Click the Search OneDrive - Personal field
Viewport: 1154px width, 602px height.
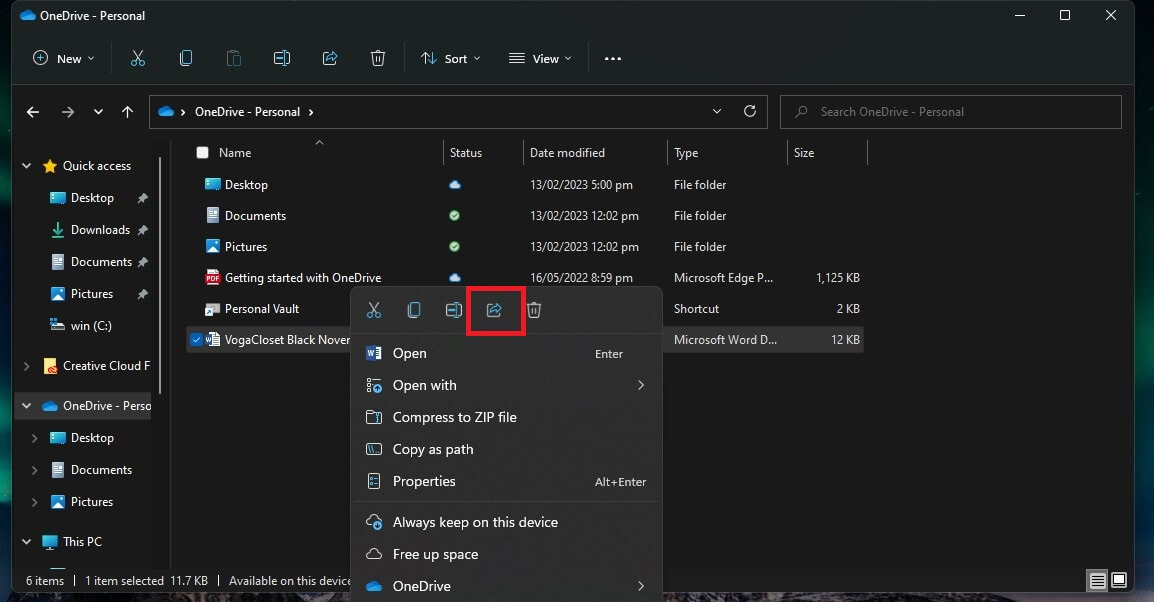point(950,112)
